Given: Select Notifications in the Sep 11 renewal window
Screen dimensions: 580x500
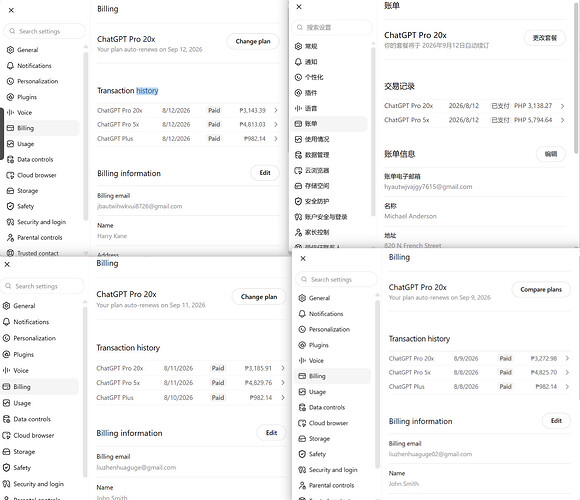Looking at the screenshot, I should (39, 322).
